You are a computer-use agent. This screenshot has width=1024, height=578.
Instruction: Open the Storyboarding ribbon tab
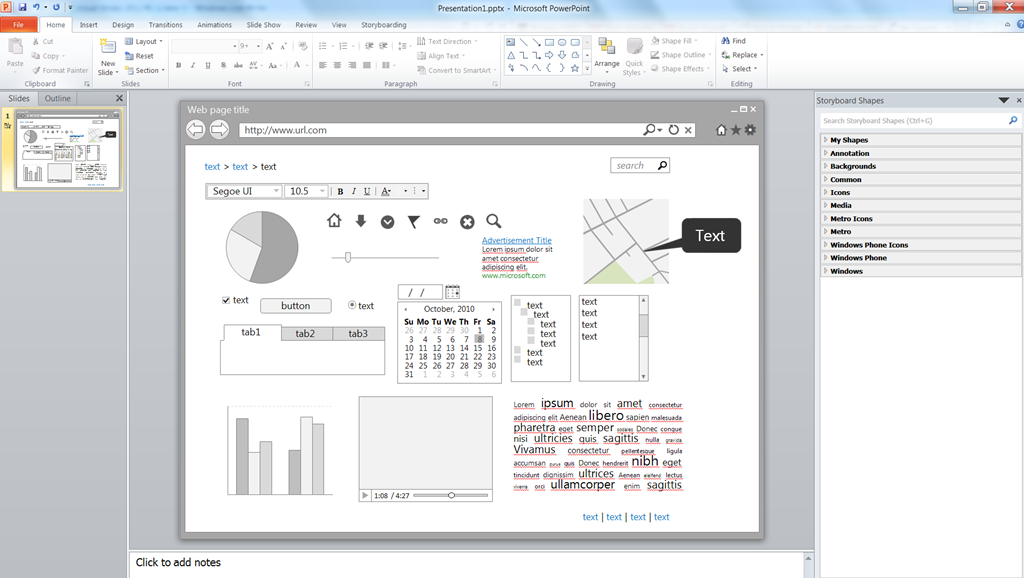[383, 25]
